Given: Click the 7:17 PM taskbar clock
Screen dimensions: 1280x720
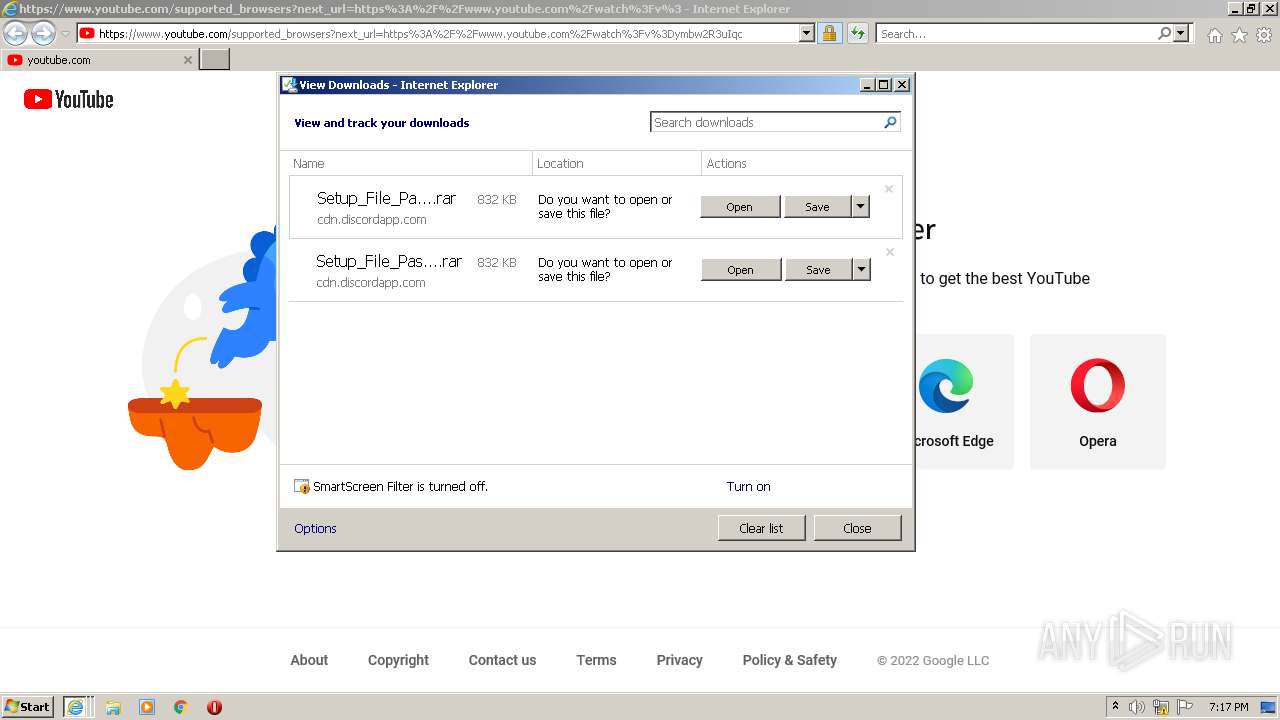Looking at the screenshot, I should coord(1229,707).
